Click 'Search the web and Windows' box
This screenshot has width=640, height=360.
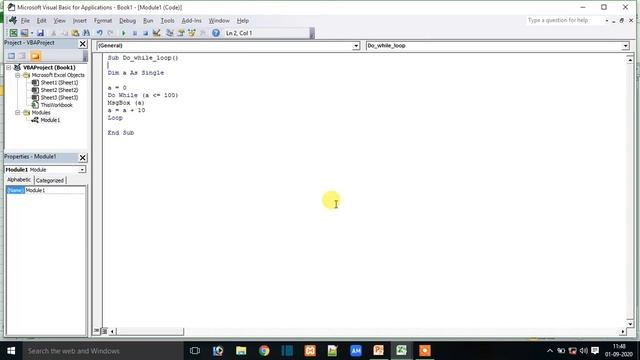click(102, 351)
